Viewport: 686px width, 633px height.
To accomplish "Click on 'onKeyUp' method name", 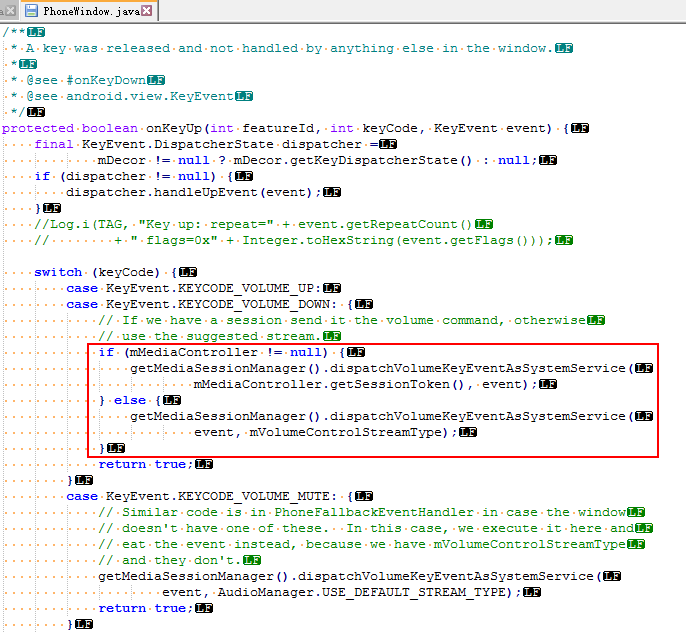I will click(x=174, y=129).
